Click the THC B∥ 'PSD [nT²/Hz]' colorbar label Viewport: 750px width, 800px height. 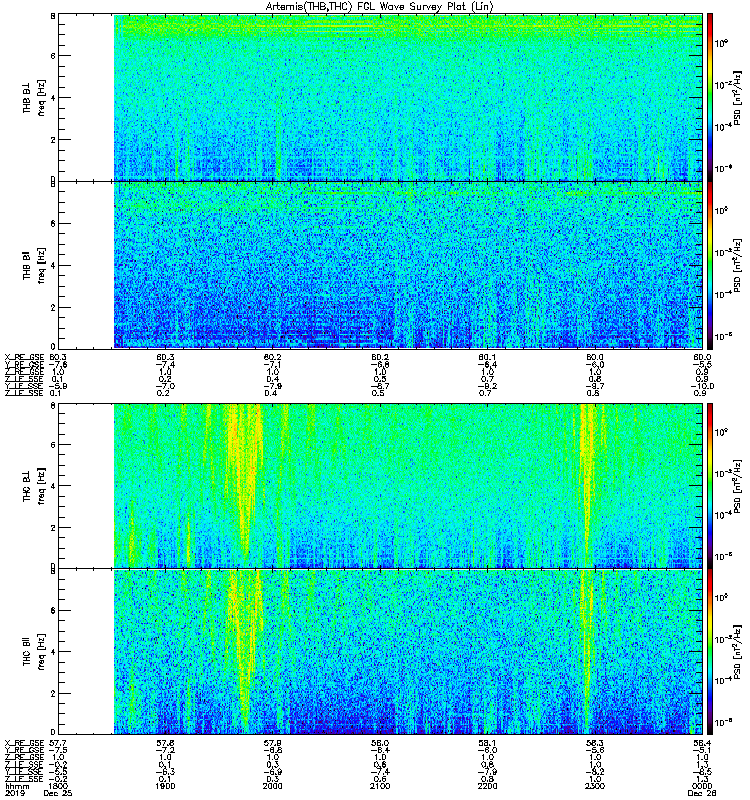[737, 652]
